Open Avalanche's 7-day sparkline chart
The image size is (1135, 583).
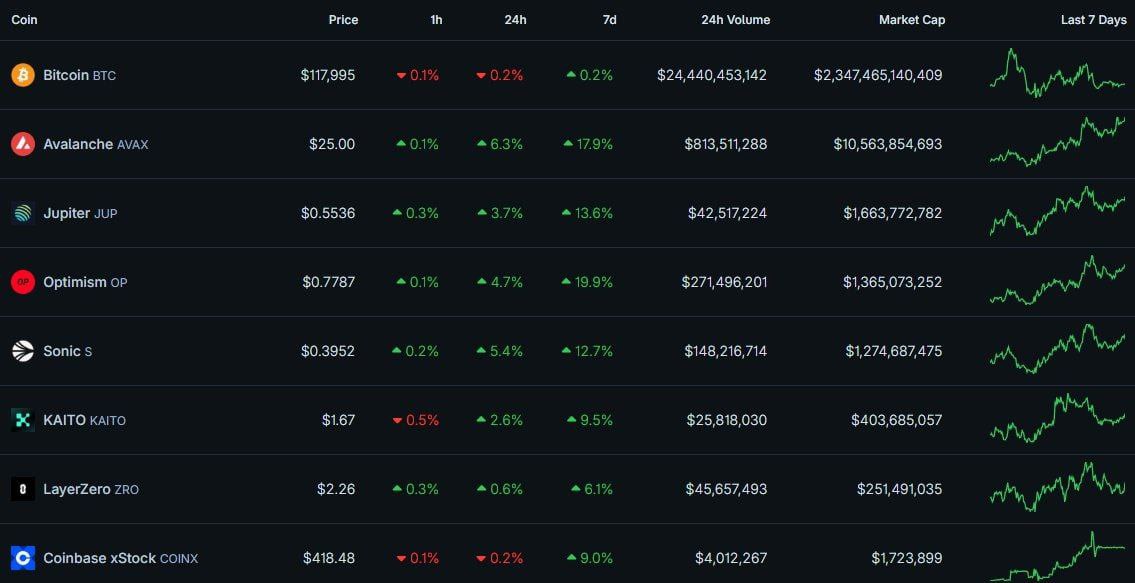(x=1058, y=141)
